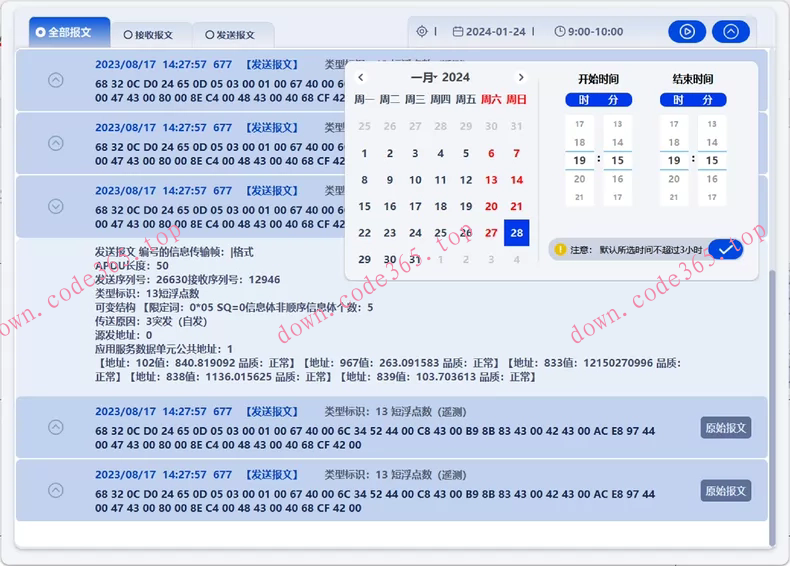The height and width of the screenshot is (566, 790).
Task: Click the collapse-up circle button in top bar
Action: pos(731,32)
